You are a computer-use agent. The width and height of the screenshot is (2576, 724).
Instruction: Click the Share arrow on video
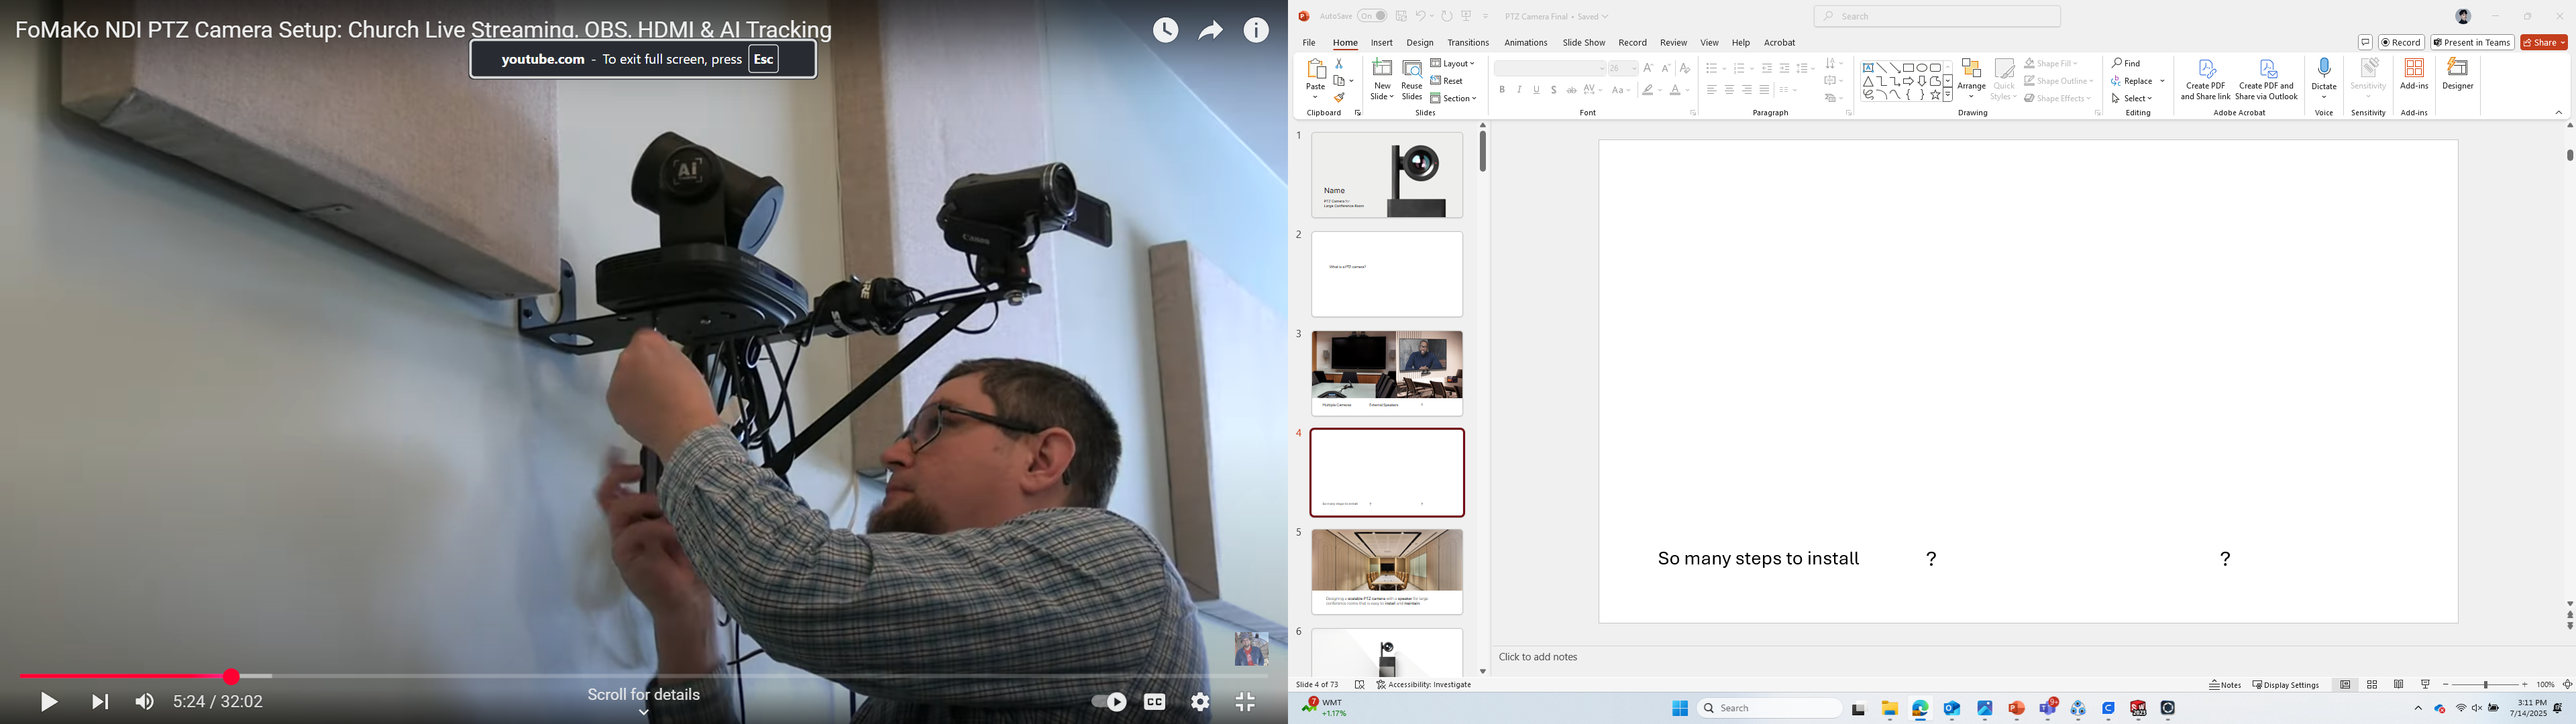coord(1210,31)
